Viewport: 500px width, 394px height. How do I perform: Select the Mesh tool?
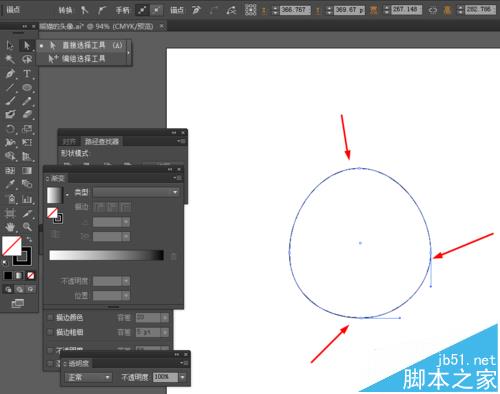(10, 171)
